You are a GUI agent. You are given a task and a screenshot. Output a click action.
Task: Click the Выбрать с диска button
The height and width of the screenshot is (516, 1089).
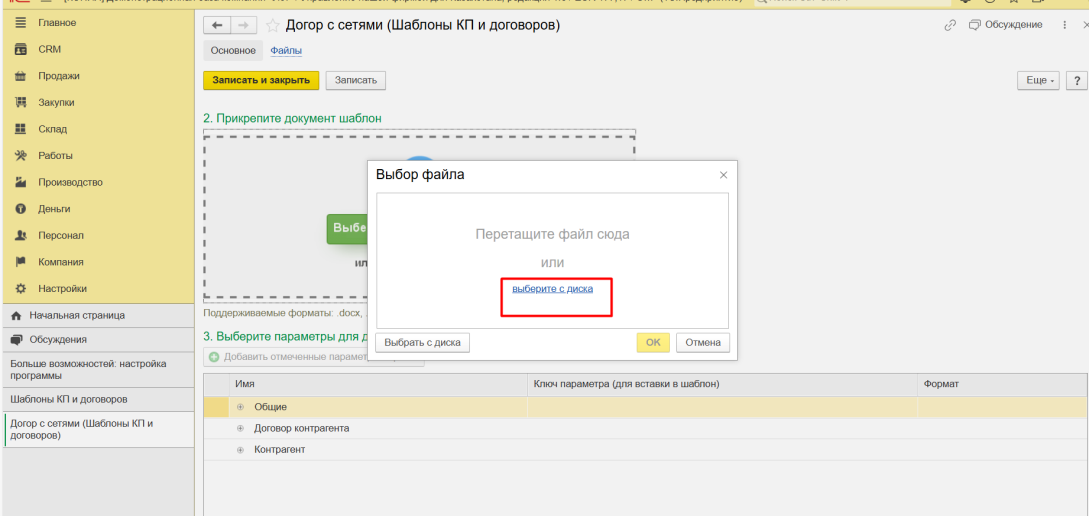pyautogui.click(x=422, y=342)
